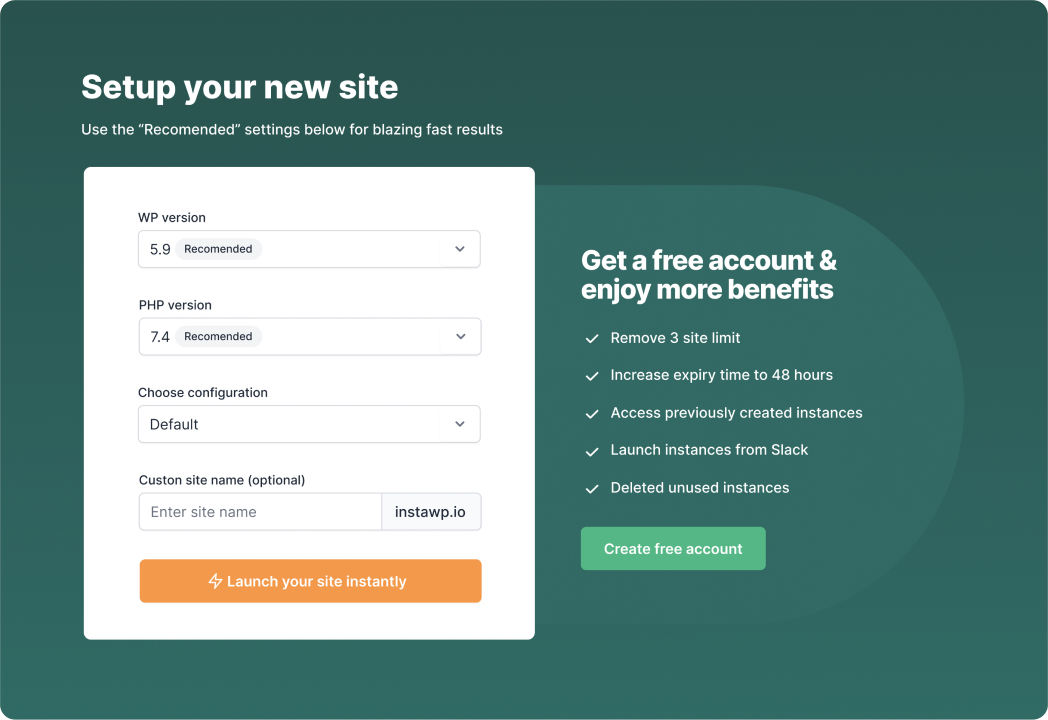The height and width of the screenshot is (720, 1048).
Task: Focus the Enter site name field
Action: pos(260,512)
